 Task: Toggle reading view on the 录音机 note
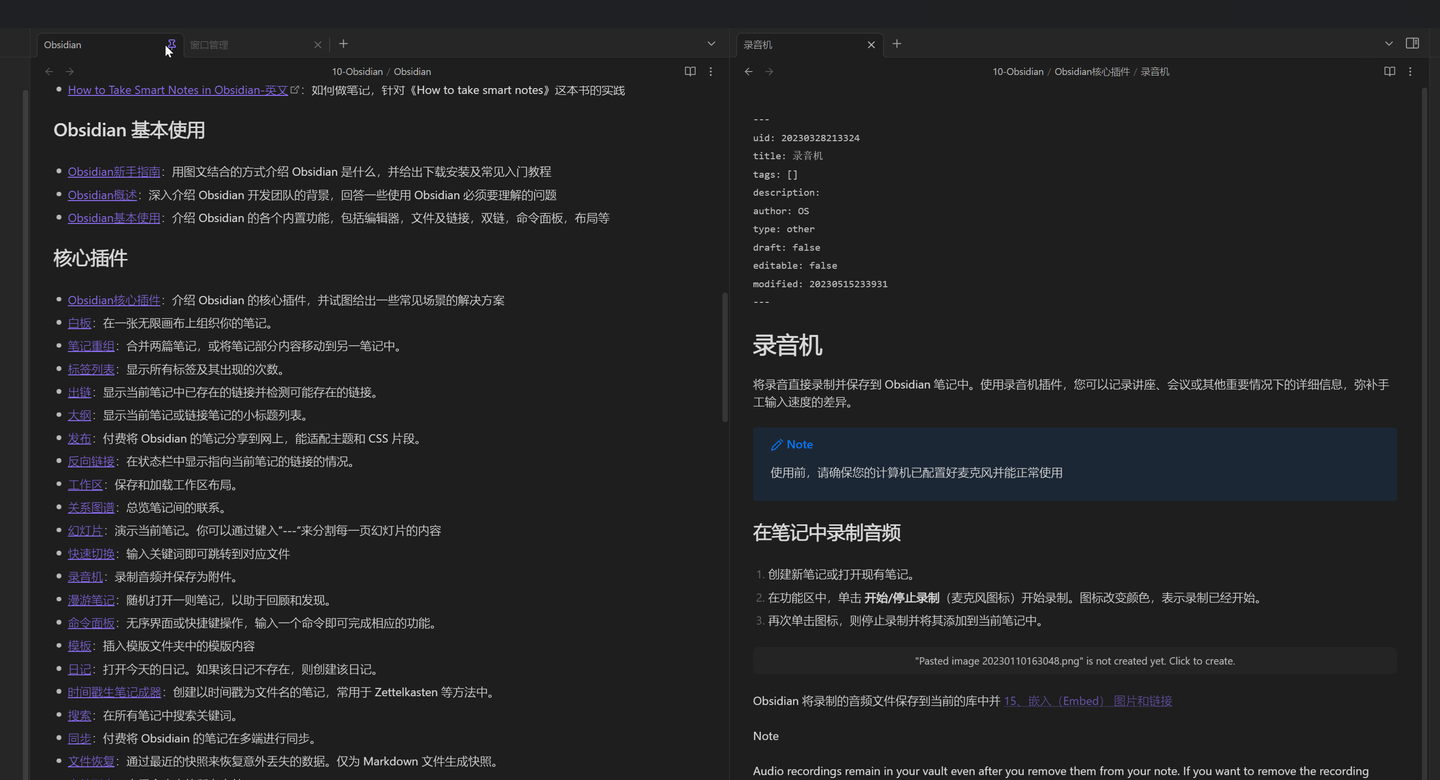[x=1389, y=71]
